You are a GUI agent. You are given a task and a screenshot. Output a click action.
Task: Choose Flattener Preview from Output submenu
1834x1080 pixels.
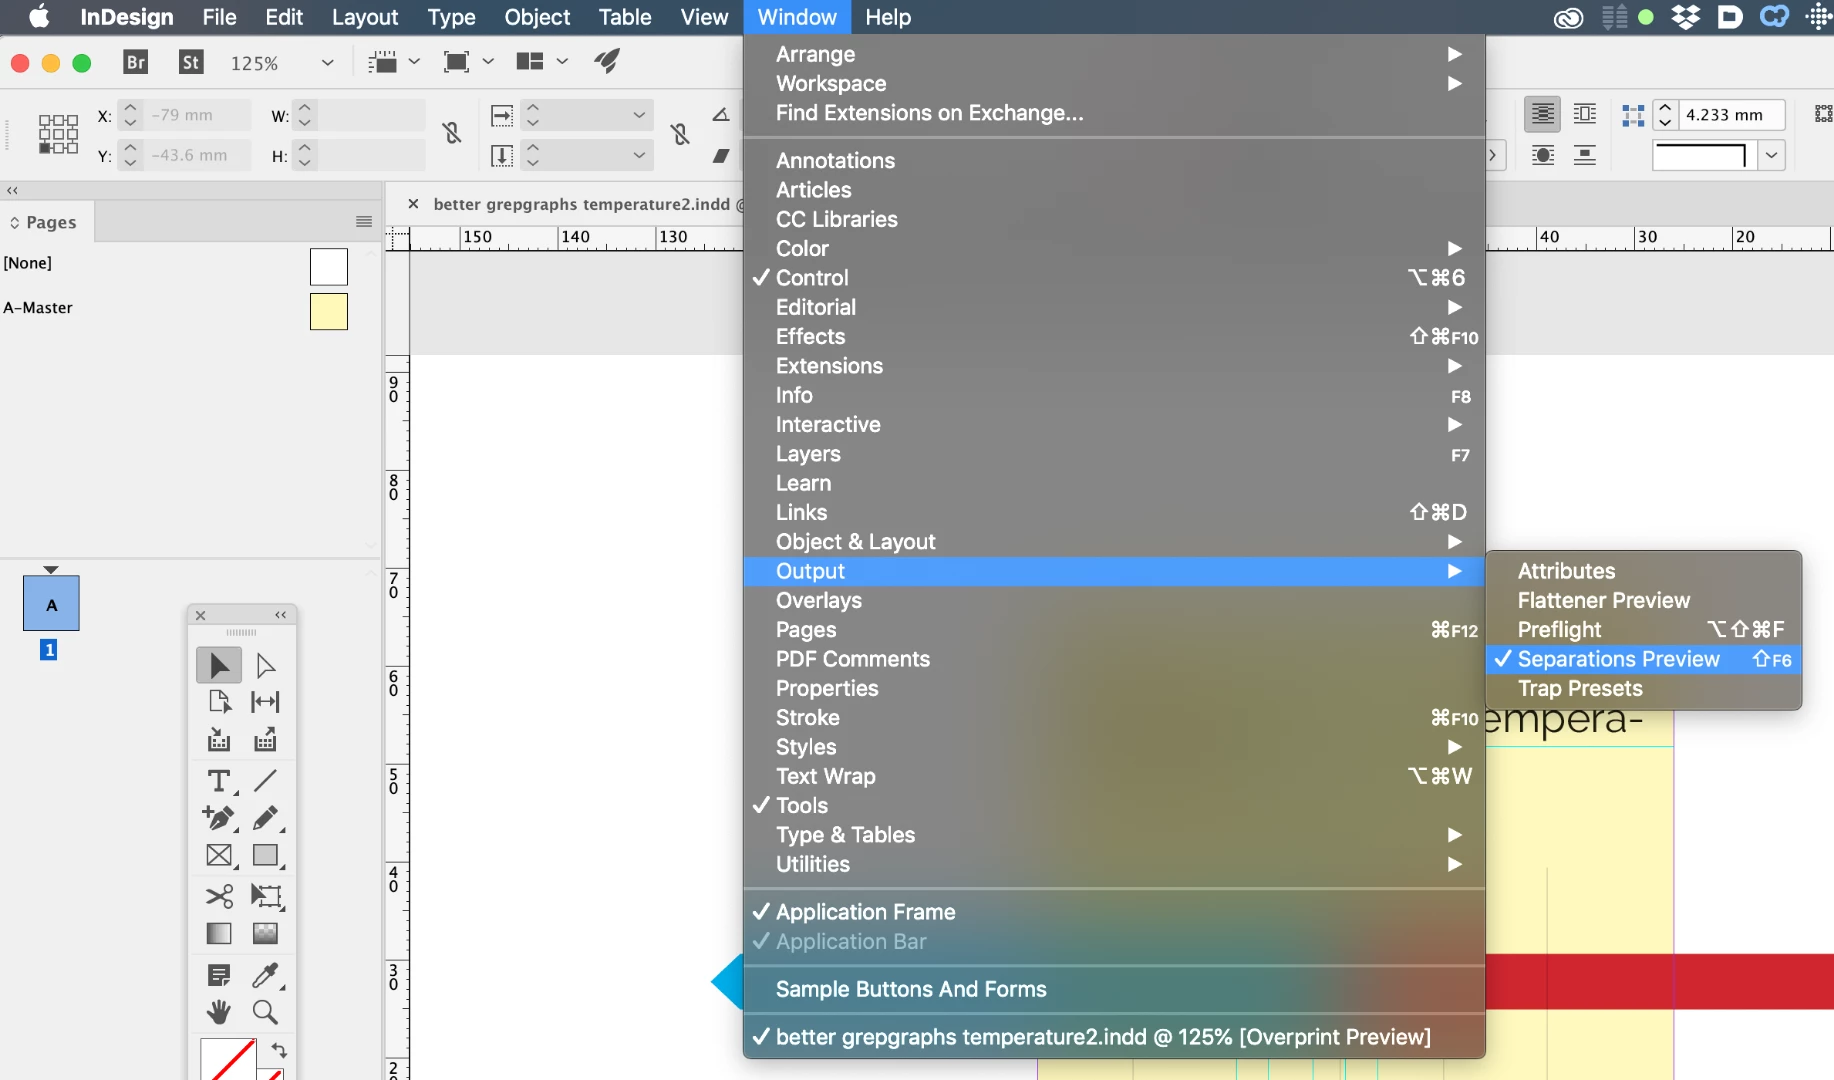(1644, 601)
